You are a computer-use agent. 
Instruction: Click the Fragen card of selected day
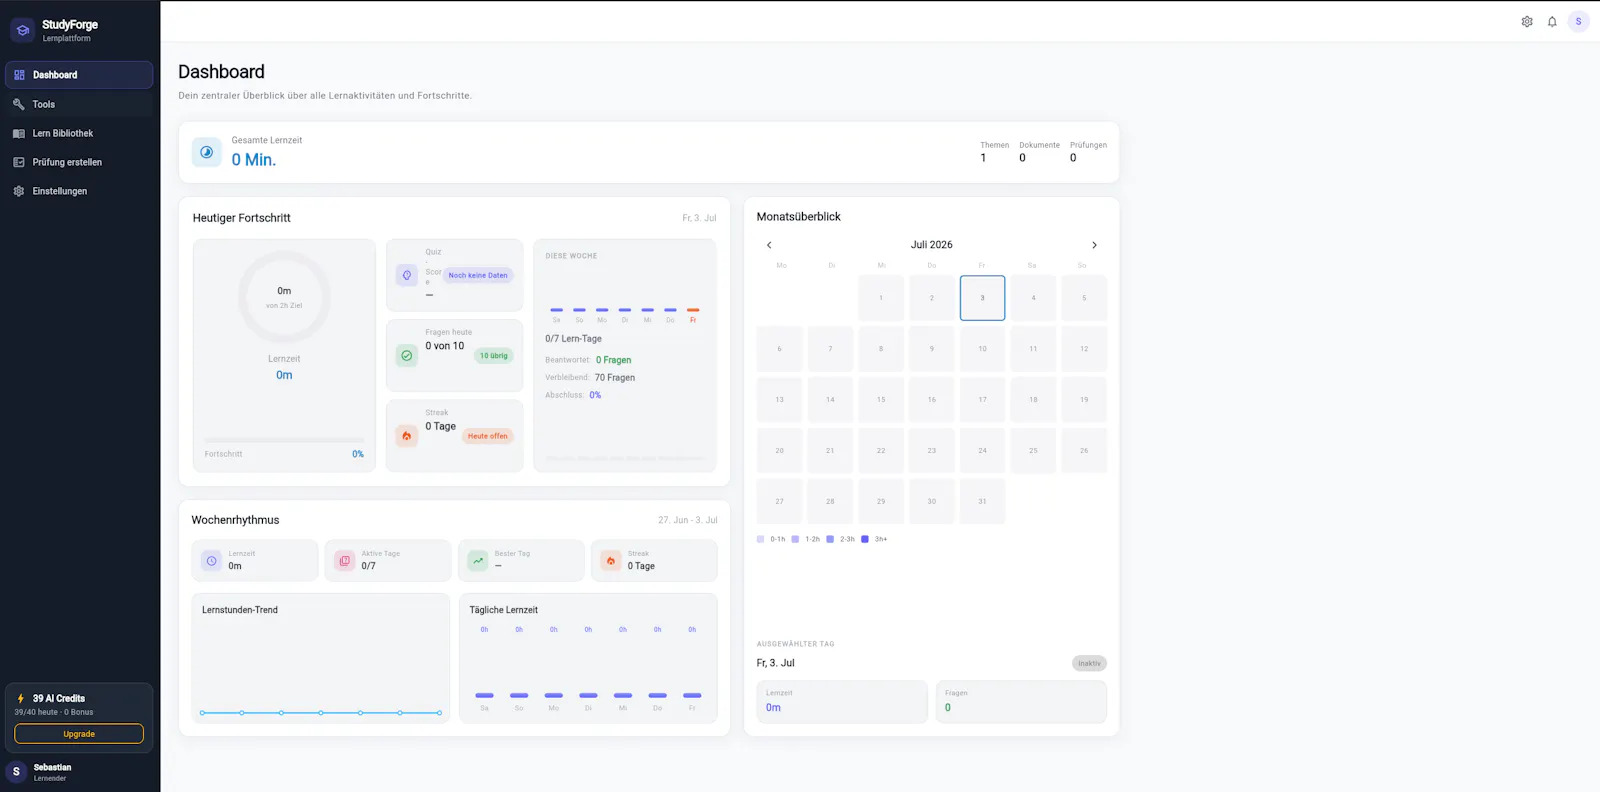pyautogui.click(x=1021, y=702)
